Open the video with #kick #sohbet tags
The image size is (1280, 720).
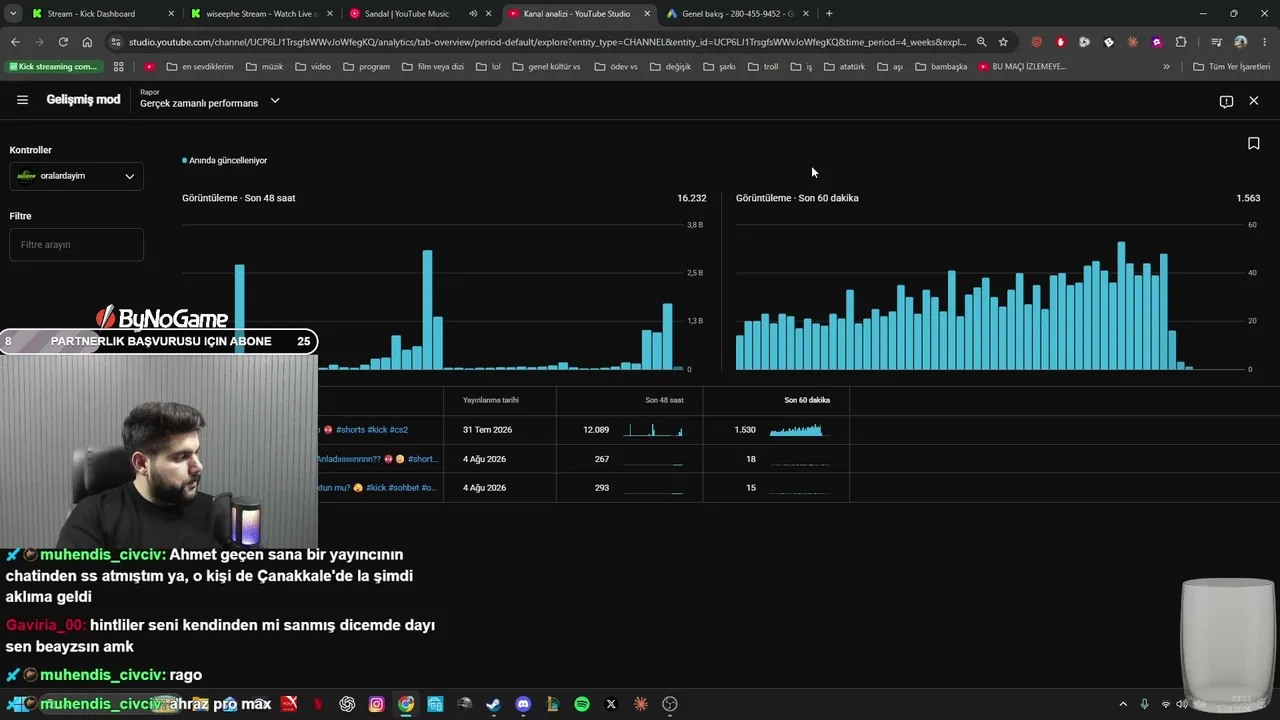click(377, 488)
